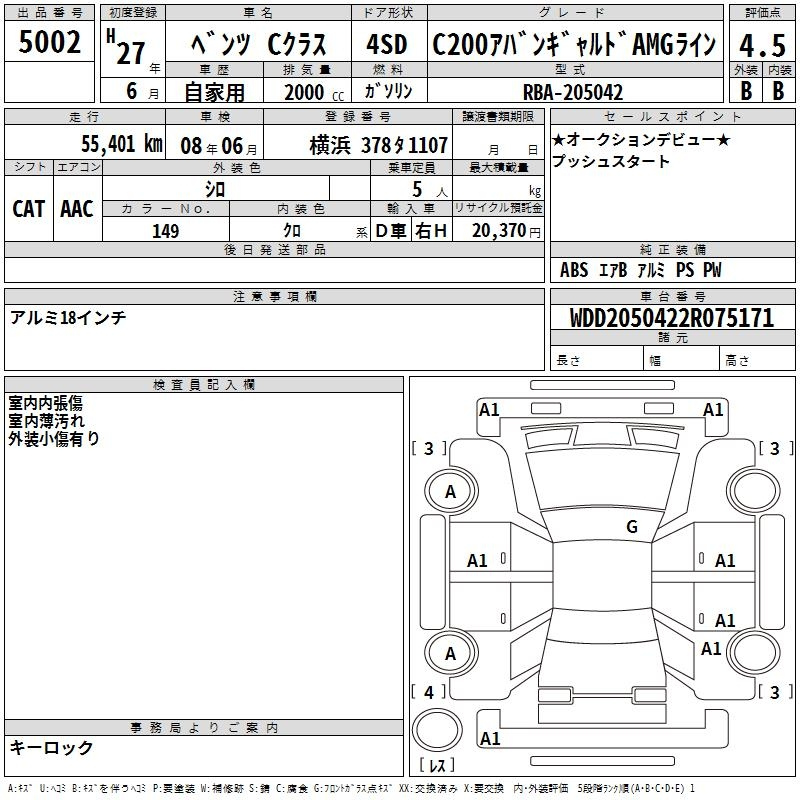Select the ★オークションデビュー★ sales point

click(x=641, y=140)
